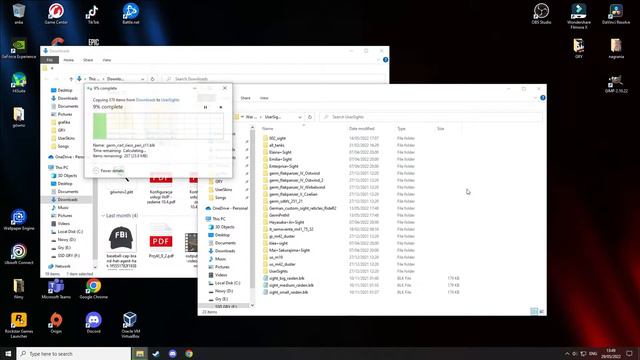Viewport: 640px width, 360px height.
Task: Go up one level in Downloads window
Action: click(71, 79)
